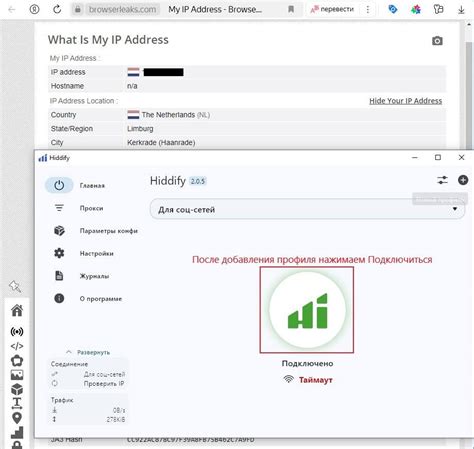Click the Подключено status text

[x=307, y=364]
